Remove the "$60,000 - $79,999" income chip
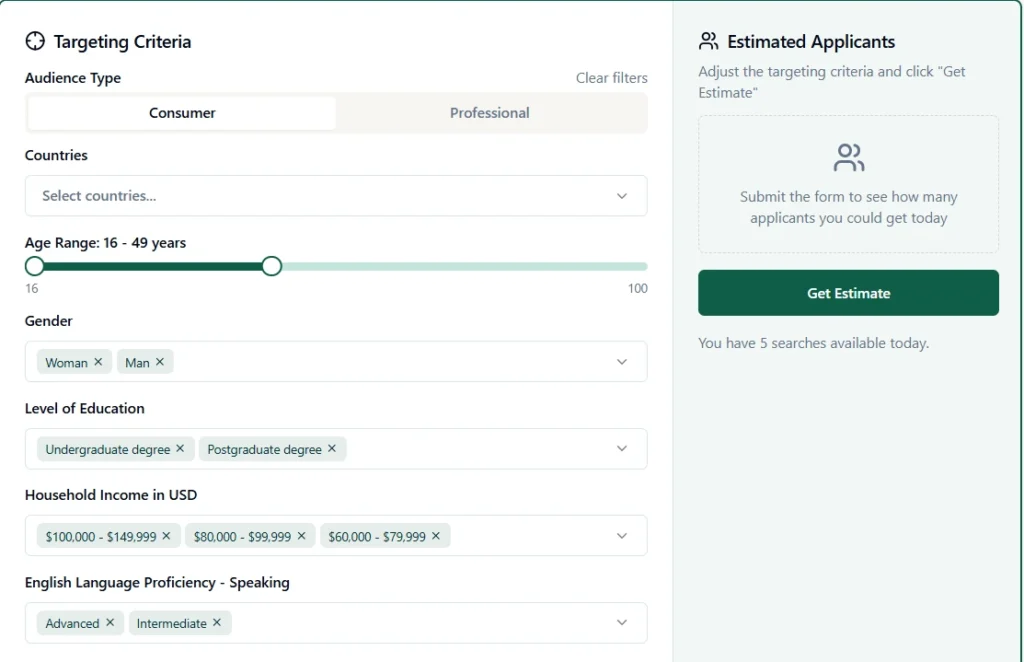The image size is (1024, 662). click(x=434, y=536)
